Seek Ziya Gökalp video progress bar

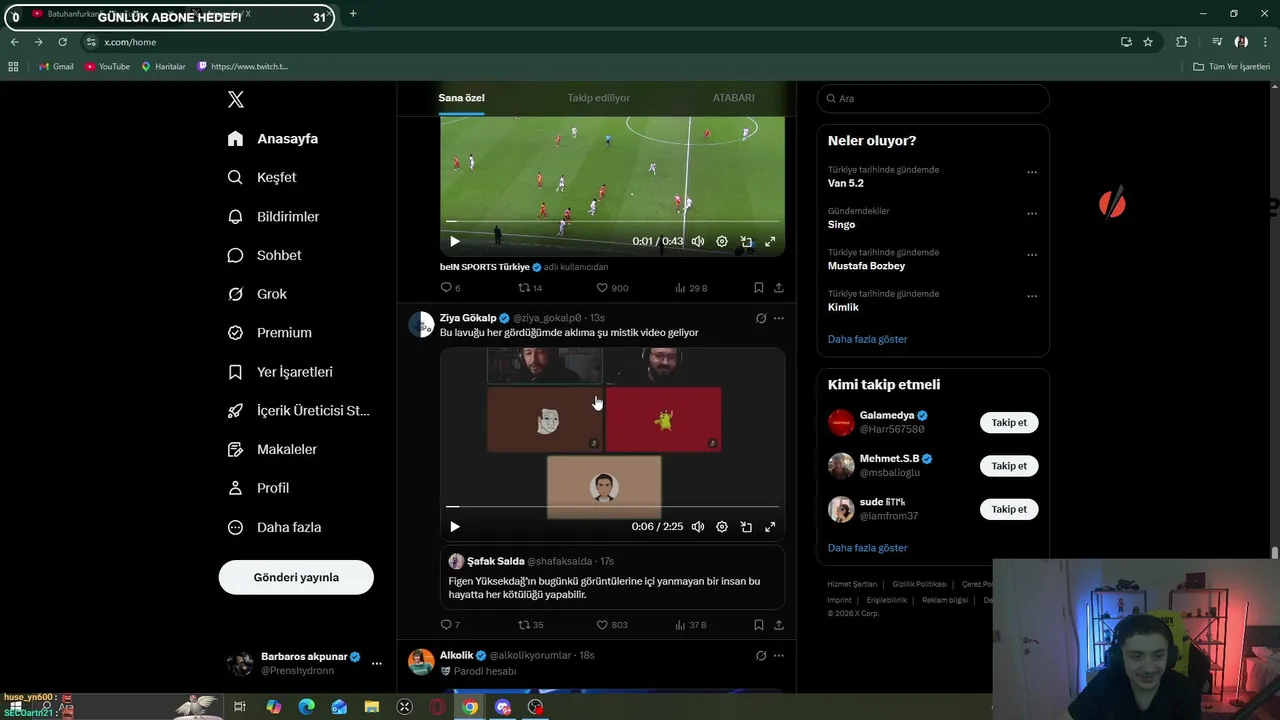tap(612, 507)
